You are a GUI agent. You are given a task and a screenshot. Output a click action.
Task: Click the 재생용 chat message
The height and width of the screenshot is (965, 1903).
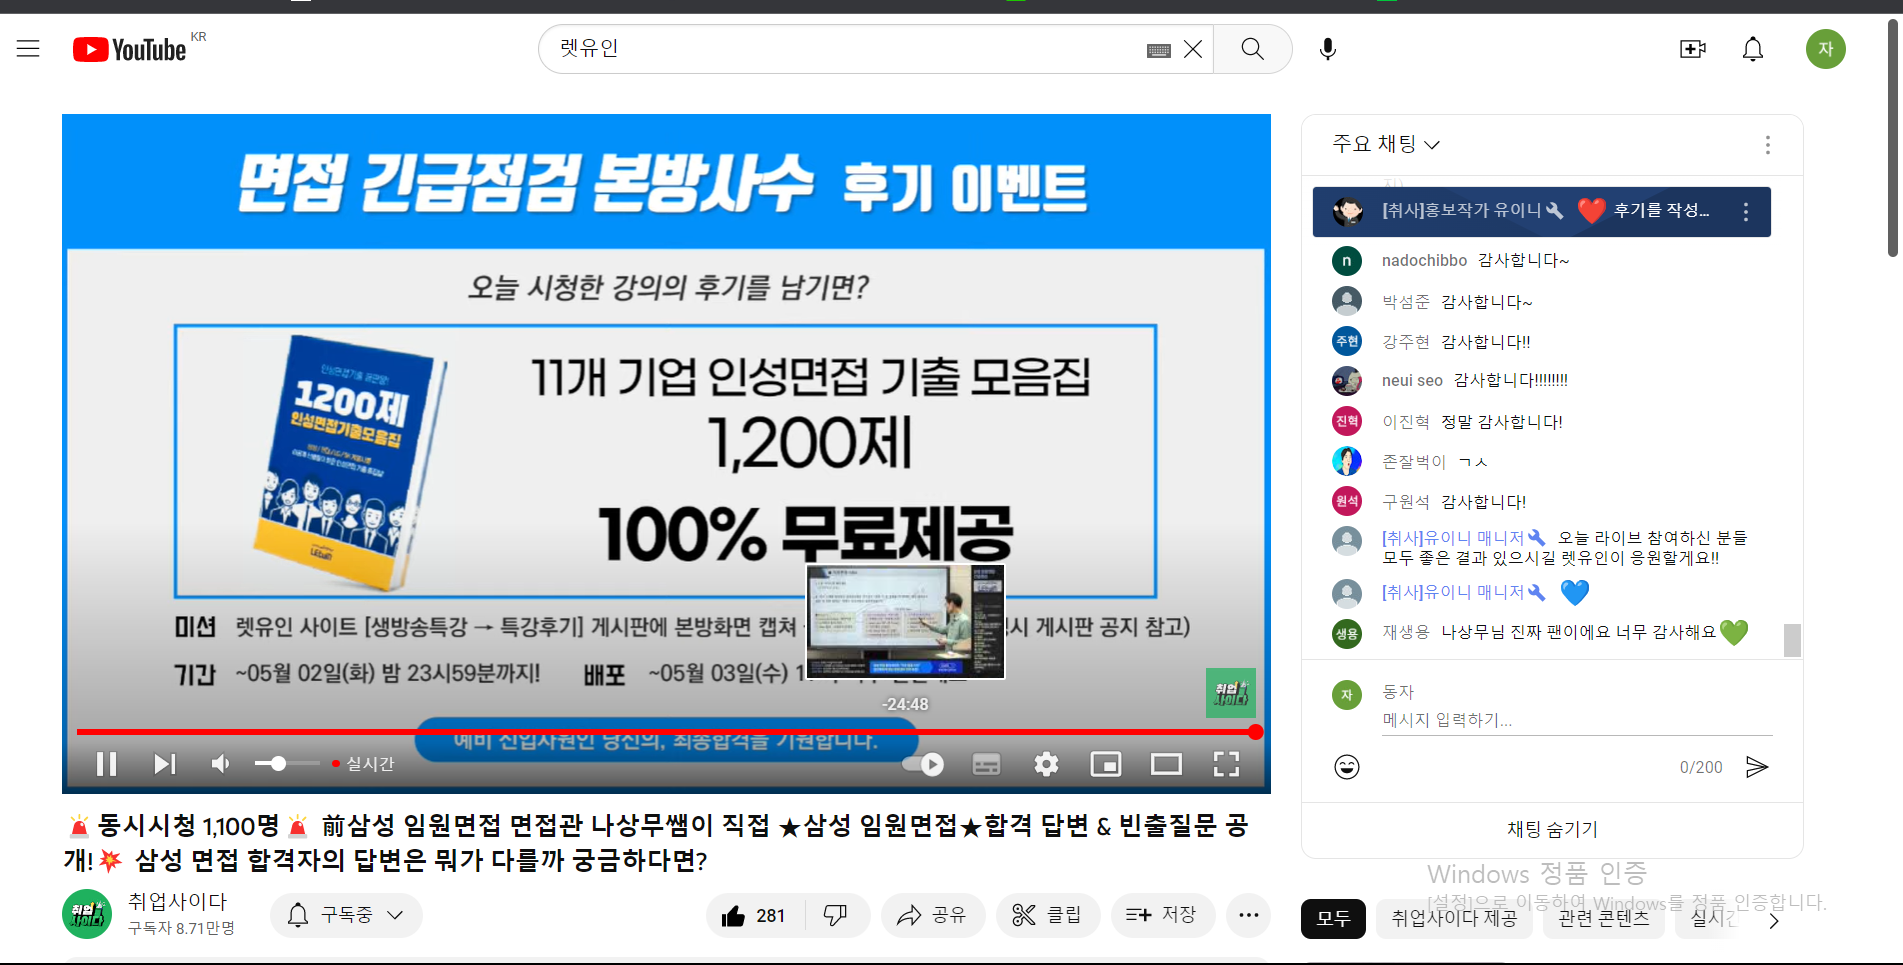(x=1594, y=632)
